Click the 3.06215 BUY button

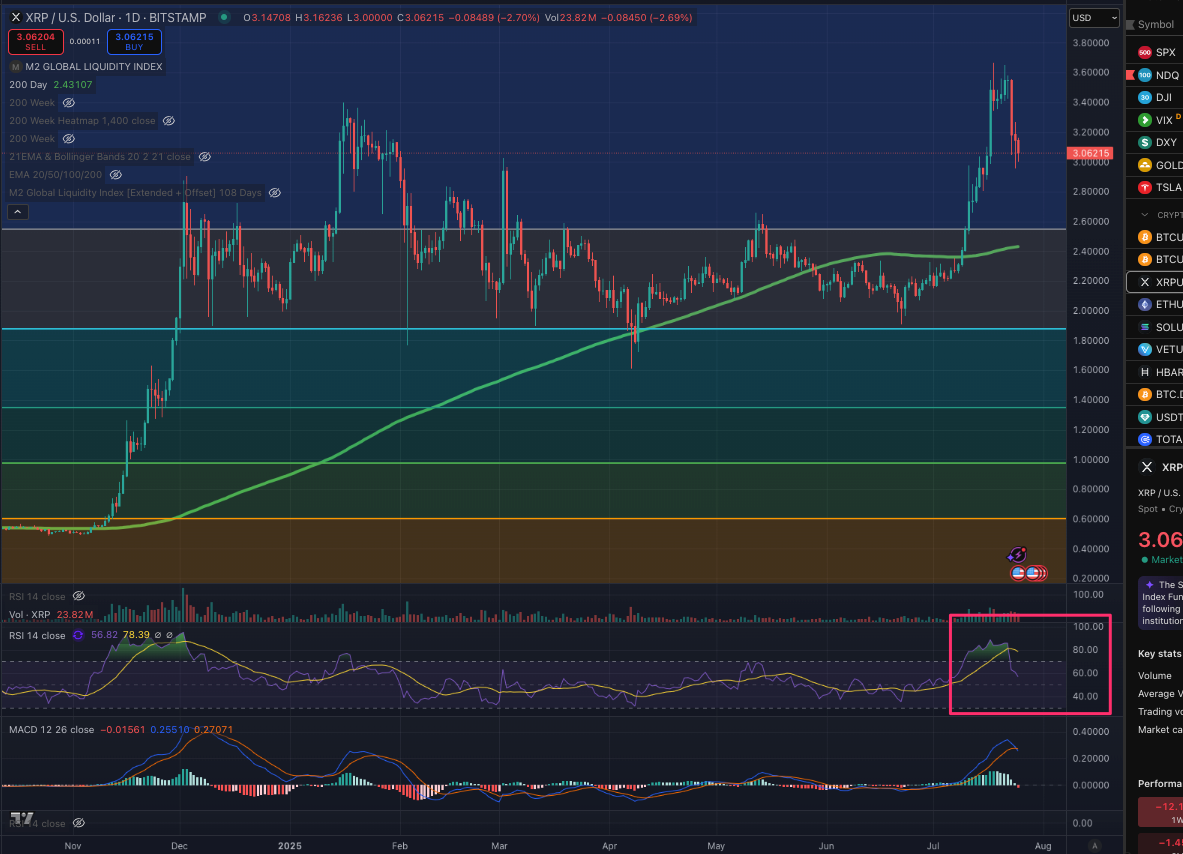134,41
